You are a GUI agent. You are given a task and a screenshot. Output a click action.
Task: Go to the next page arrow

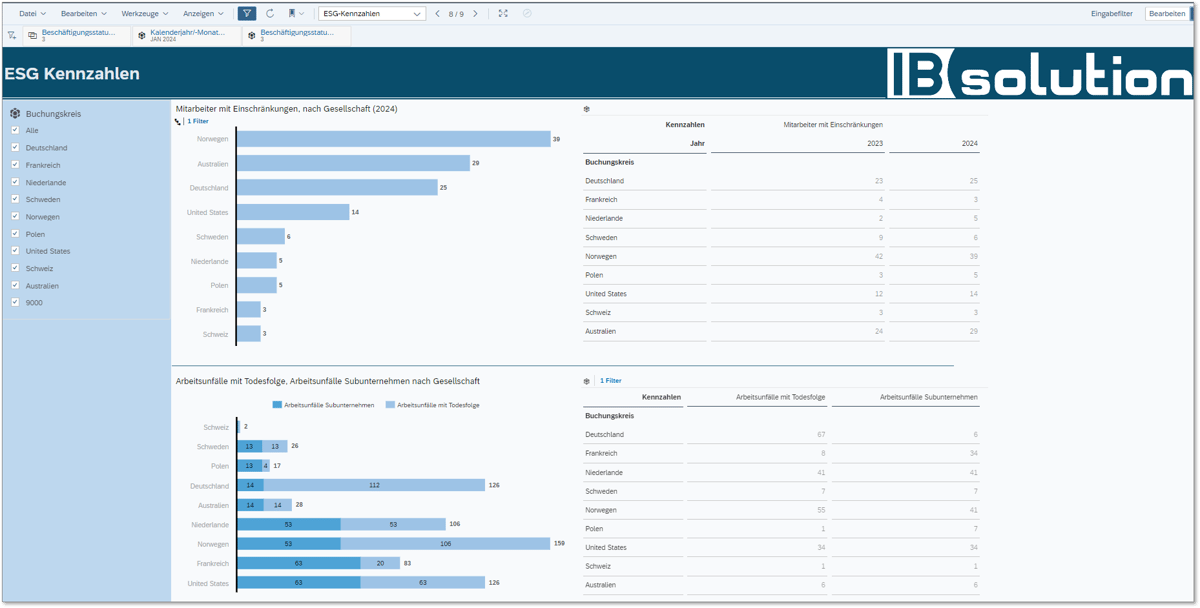click(x=475, y=14)
